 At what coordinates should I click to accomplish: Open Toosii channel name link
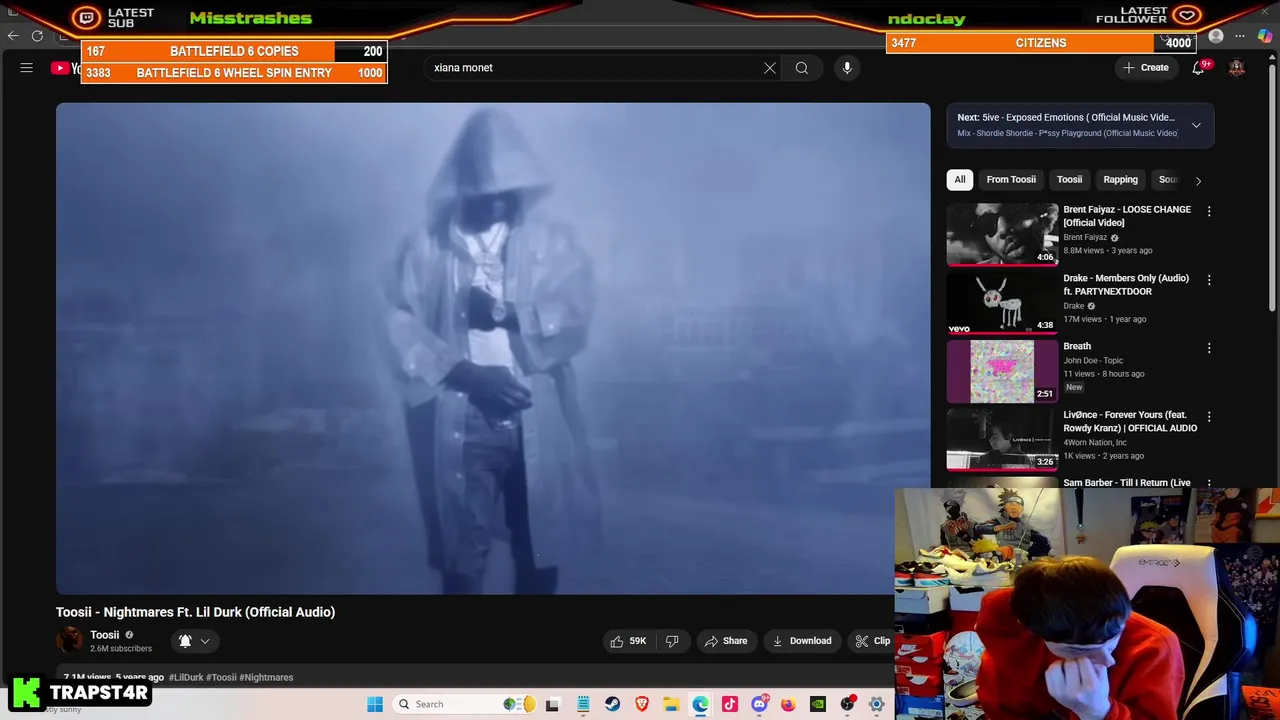(104, 635)
